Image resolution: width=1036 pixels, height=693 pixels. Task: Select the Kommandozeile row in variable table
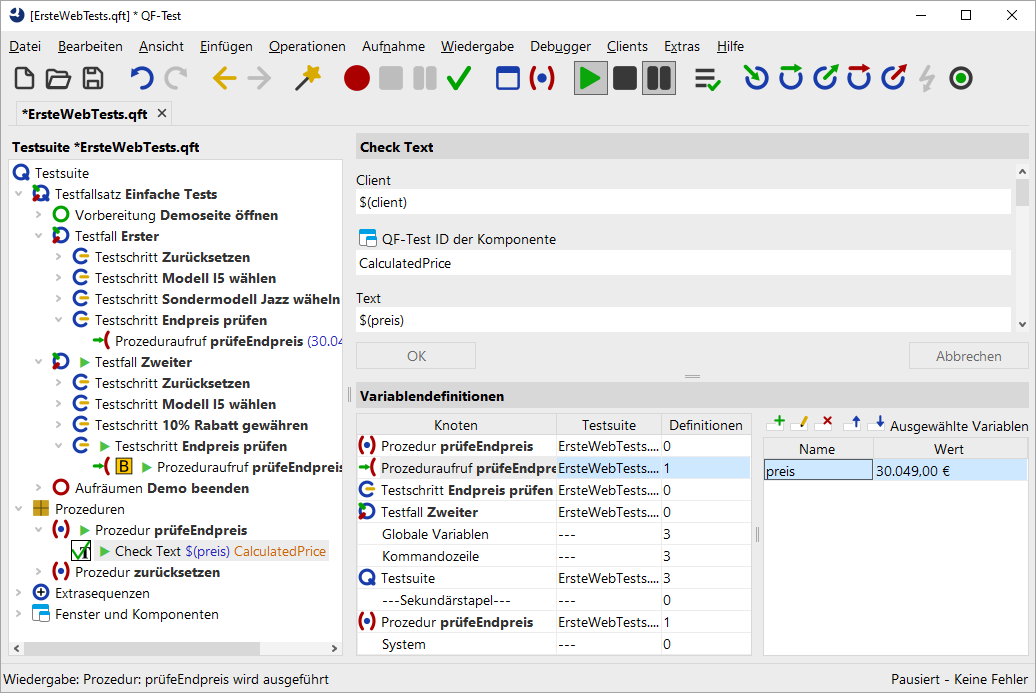[554, 556]
